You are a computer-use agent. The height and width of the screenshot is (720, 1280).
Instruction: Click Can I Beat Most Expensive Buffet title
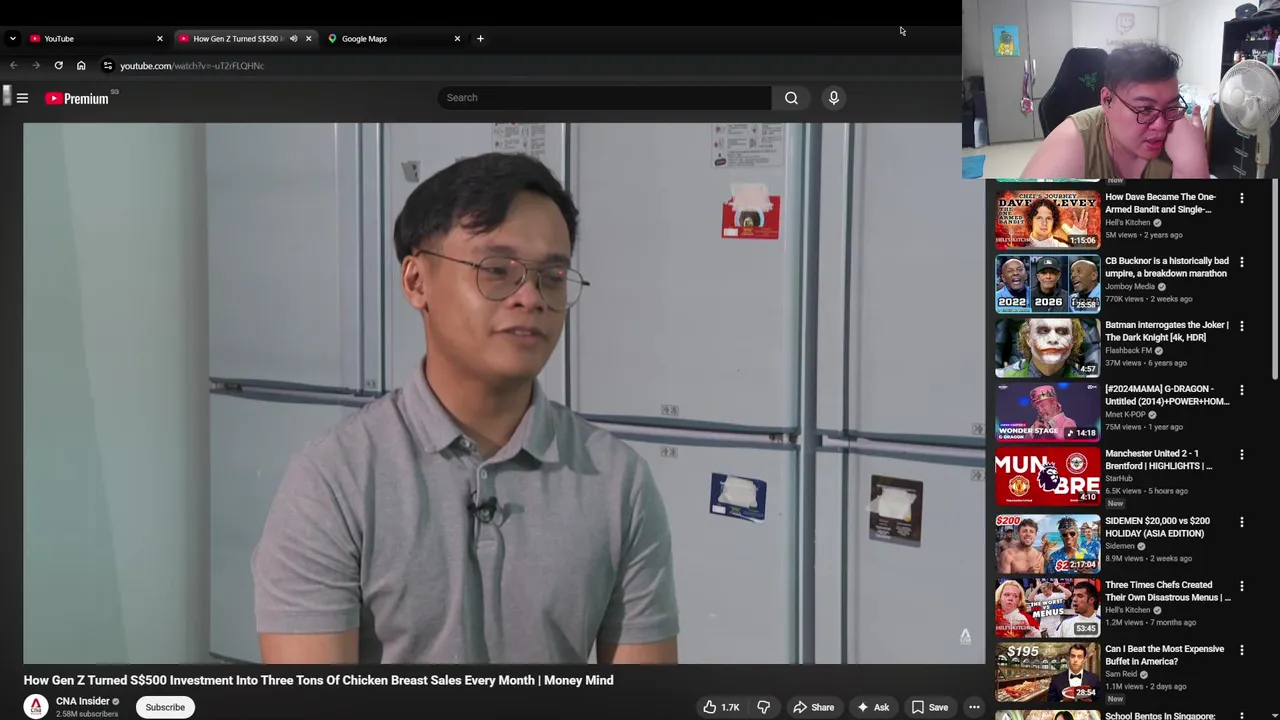[x=1165, y=655]
